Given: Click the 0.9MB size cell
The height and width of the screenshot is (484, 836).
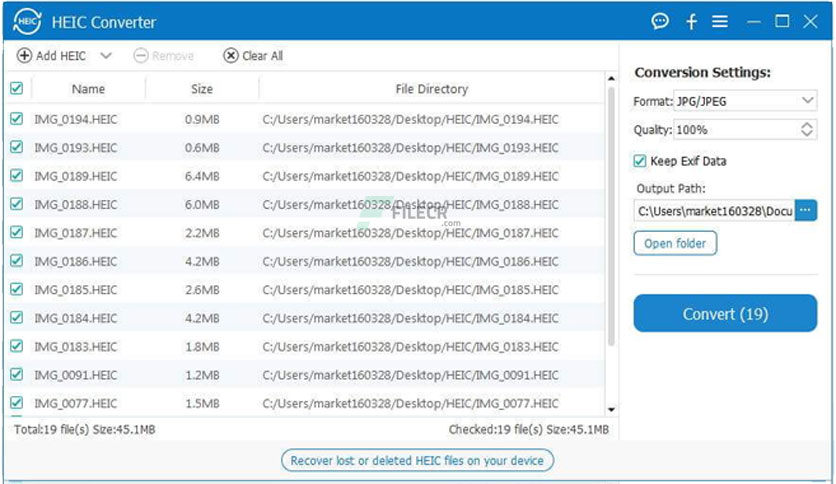Looking at the screenshot, I should [202, 119].
